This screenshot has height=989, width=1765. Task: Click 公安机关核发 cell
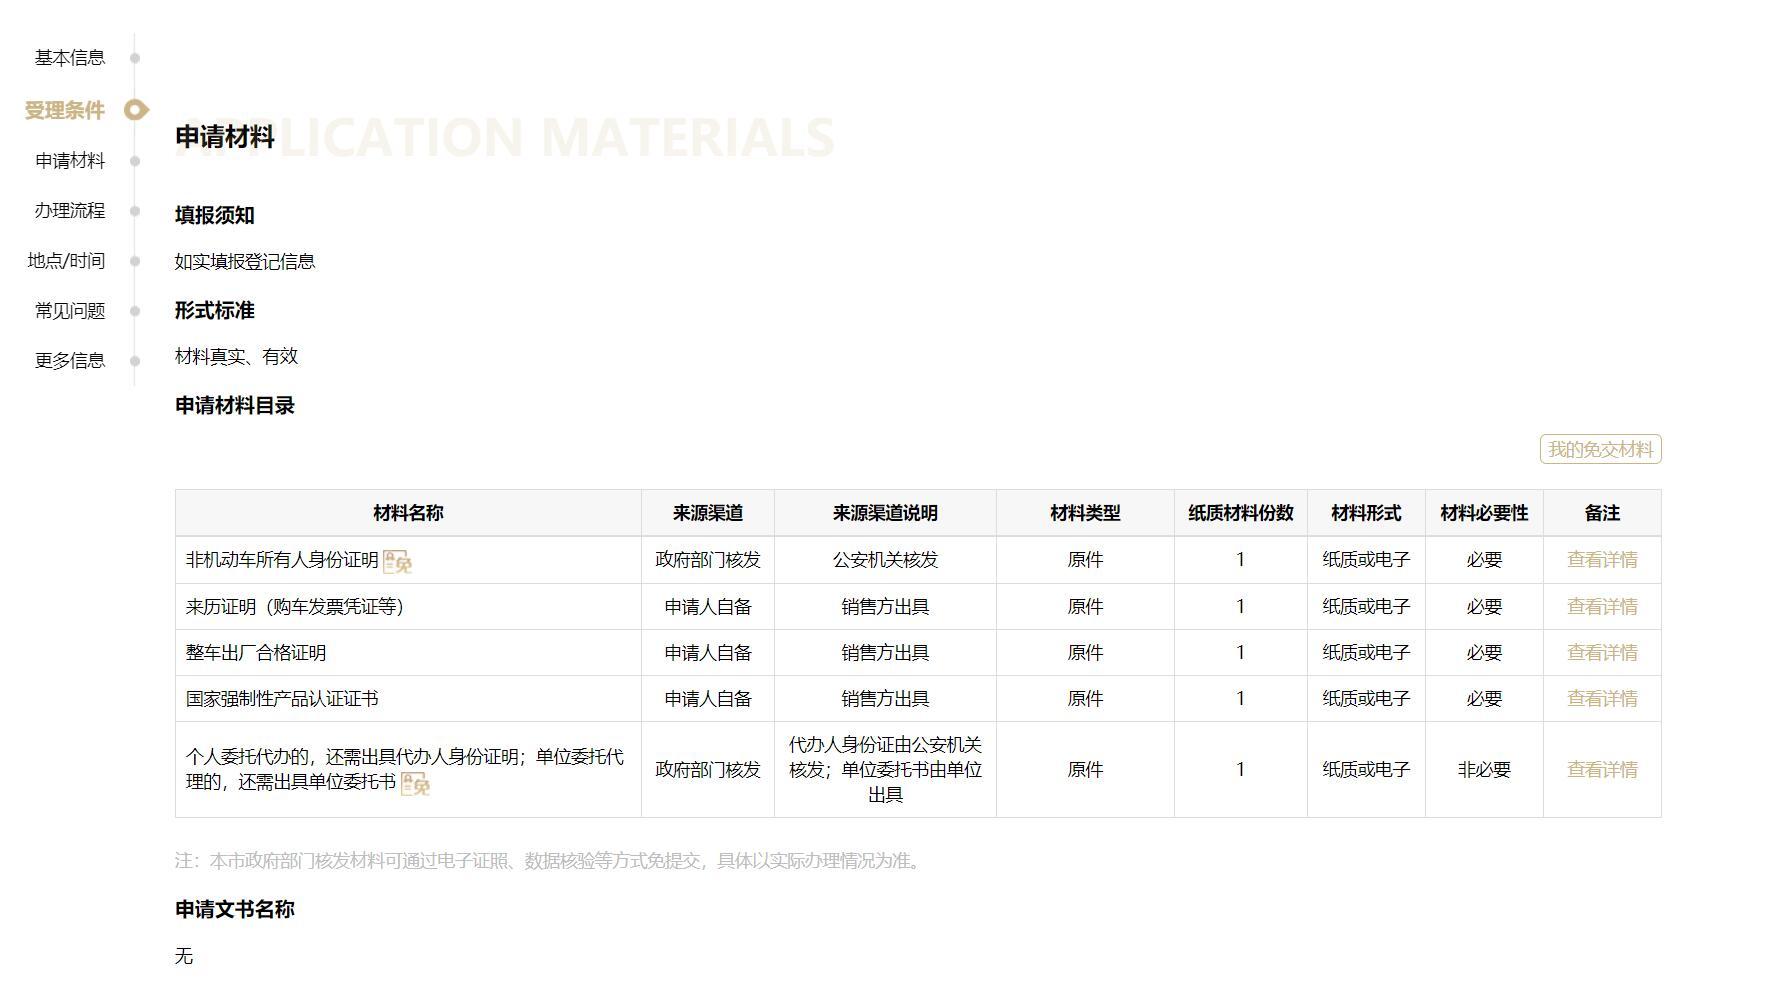tap(885, 560)
